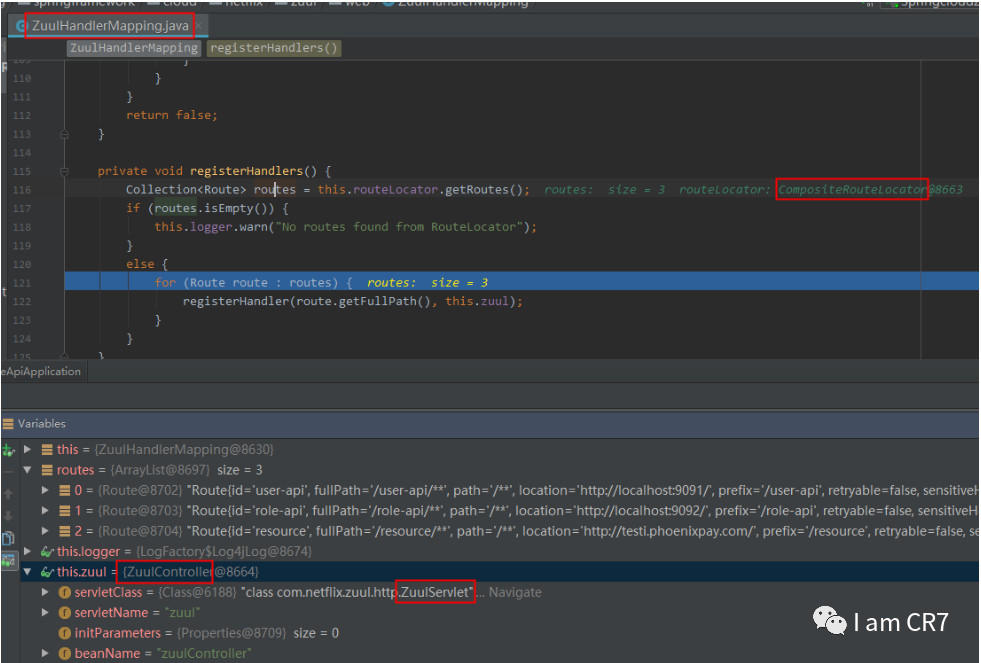Click the class icon on ZuulHandlerMapping.java tab
This screenshot has width=981, height=663.
coord(21,26)
